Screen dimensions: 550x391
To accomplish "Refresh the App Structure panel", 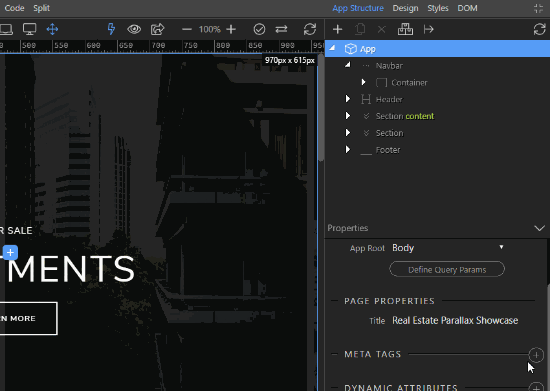I will click(x=539, y=29).
